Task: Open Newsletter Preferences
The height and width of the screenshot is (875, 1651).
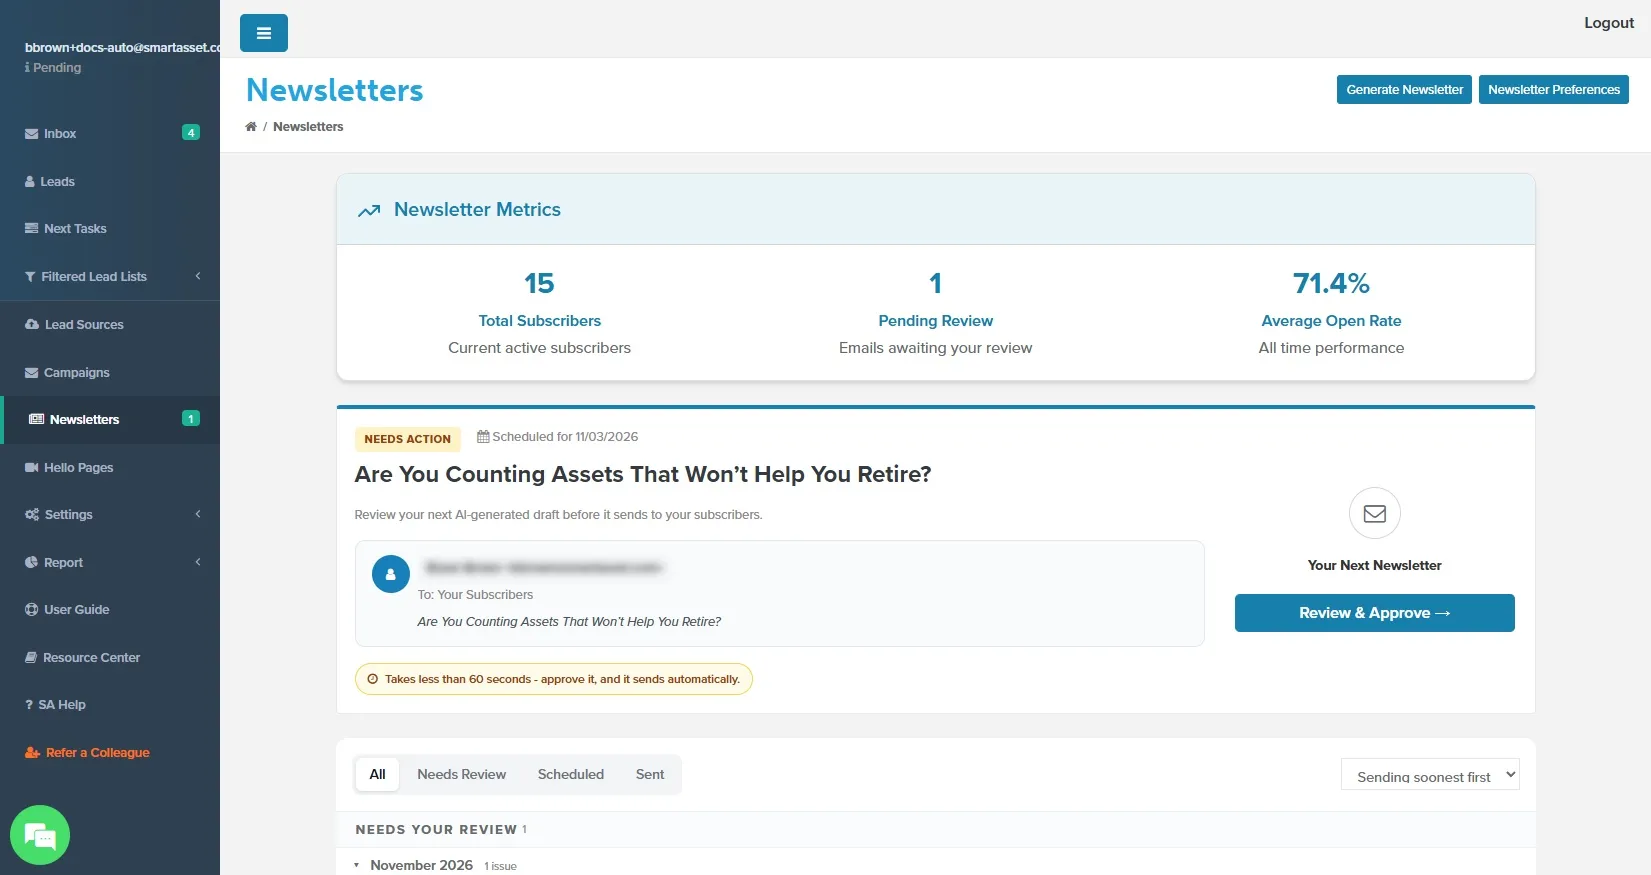Action: 1554,89
